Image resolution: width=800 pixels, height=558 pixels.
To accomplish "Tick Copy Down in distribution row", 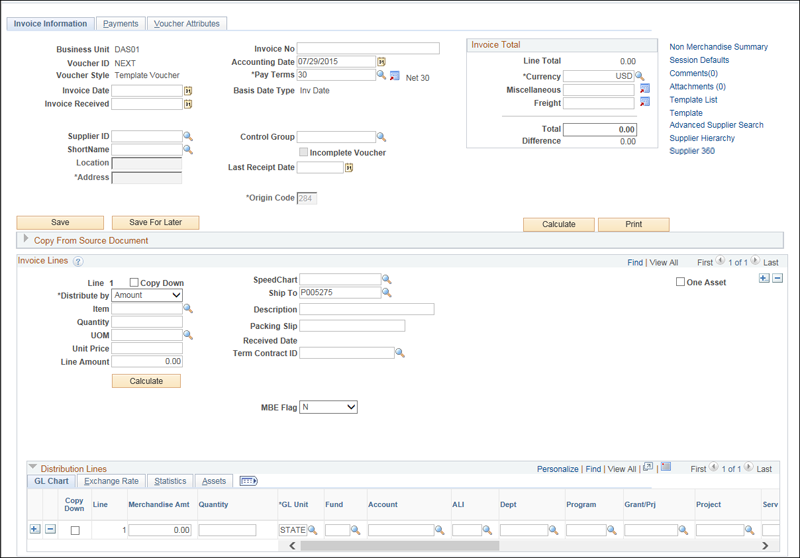I will [x=75, y=530].
